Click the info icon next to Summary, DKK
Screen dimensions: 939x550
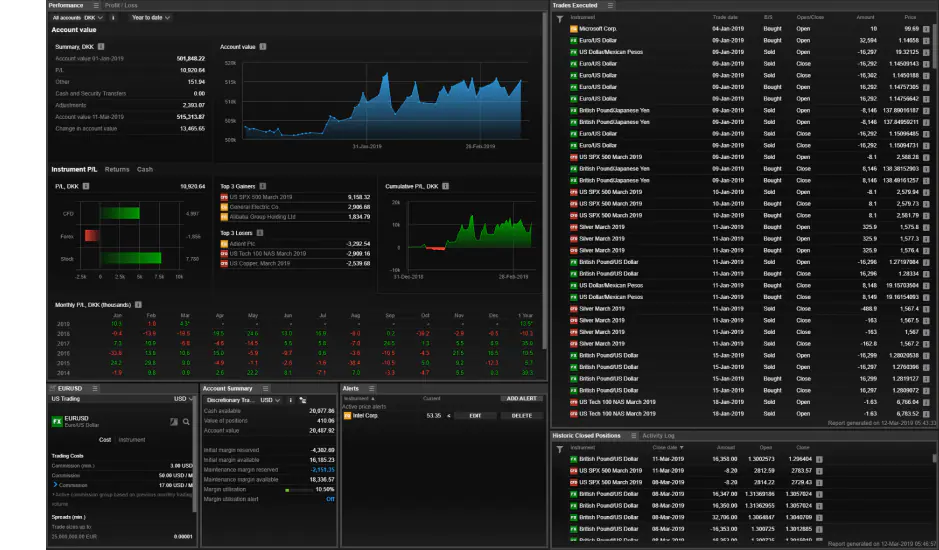click(x=101, y=47)
